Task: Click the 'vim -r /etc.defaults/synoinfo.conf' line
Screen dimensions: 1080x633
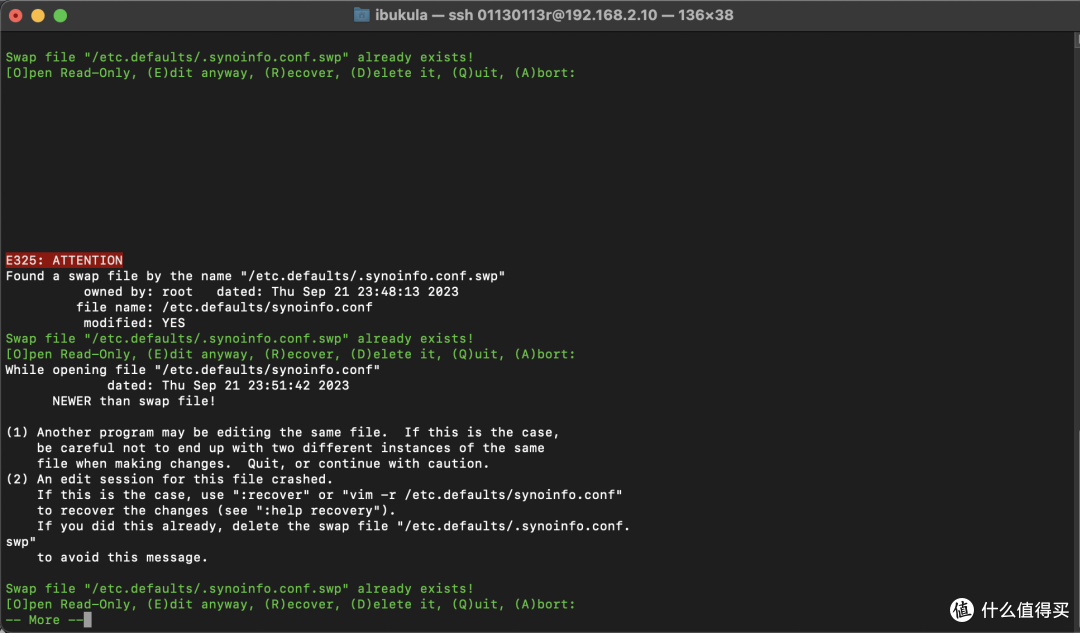Action: coord(330,495)
